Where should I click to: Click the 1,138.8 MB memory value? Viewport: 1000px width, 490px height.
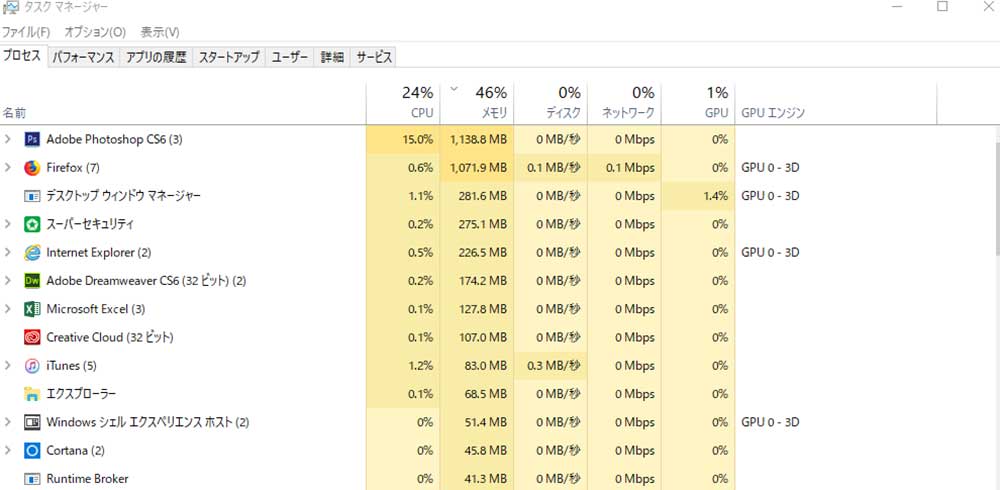[x=478, y=139]
